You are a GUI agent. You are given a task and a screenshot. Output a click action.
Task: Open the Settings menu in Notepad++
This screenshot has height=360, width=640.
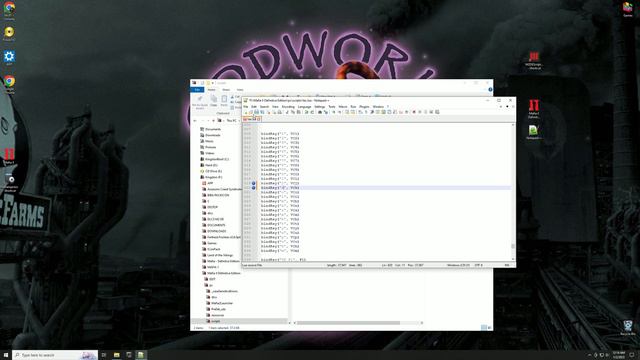[320, 107]
